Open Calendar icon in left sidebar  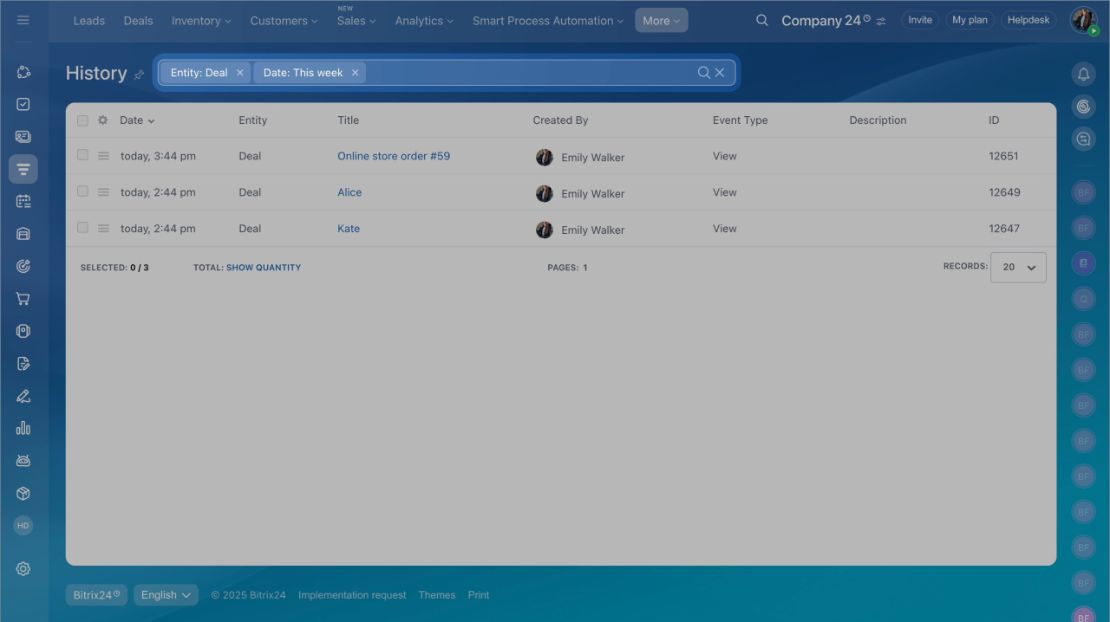click(23, 202)
